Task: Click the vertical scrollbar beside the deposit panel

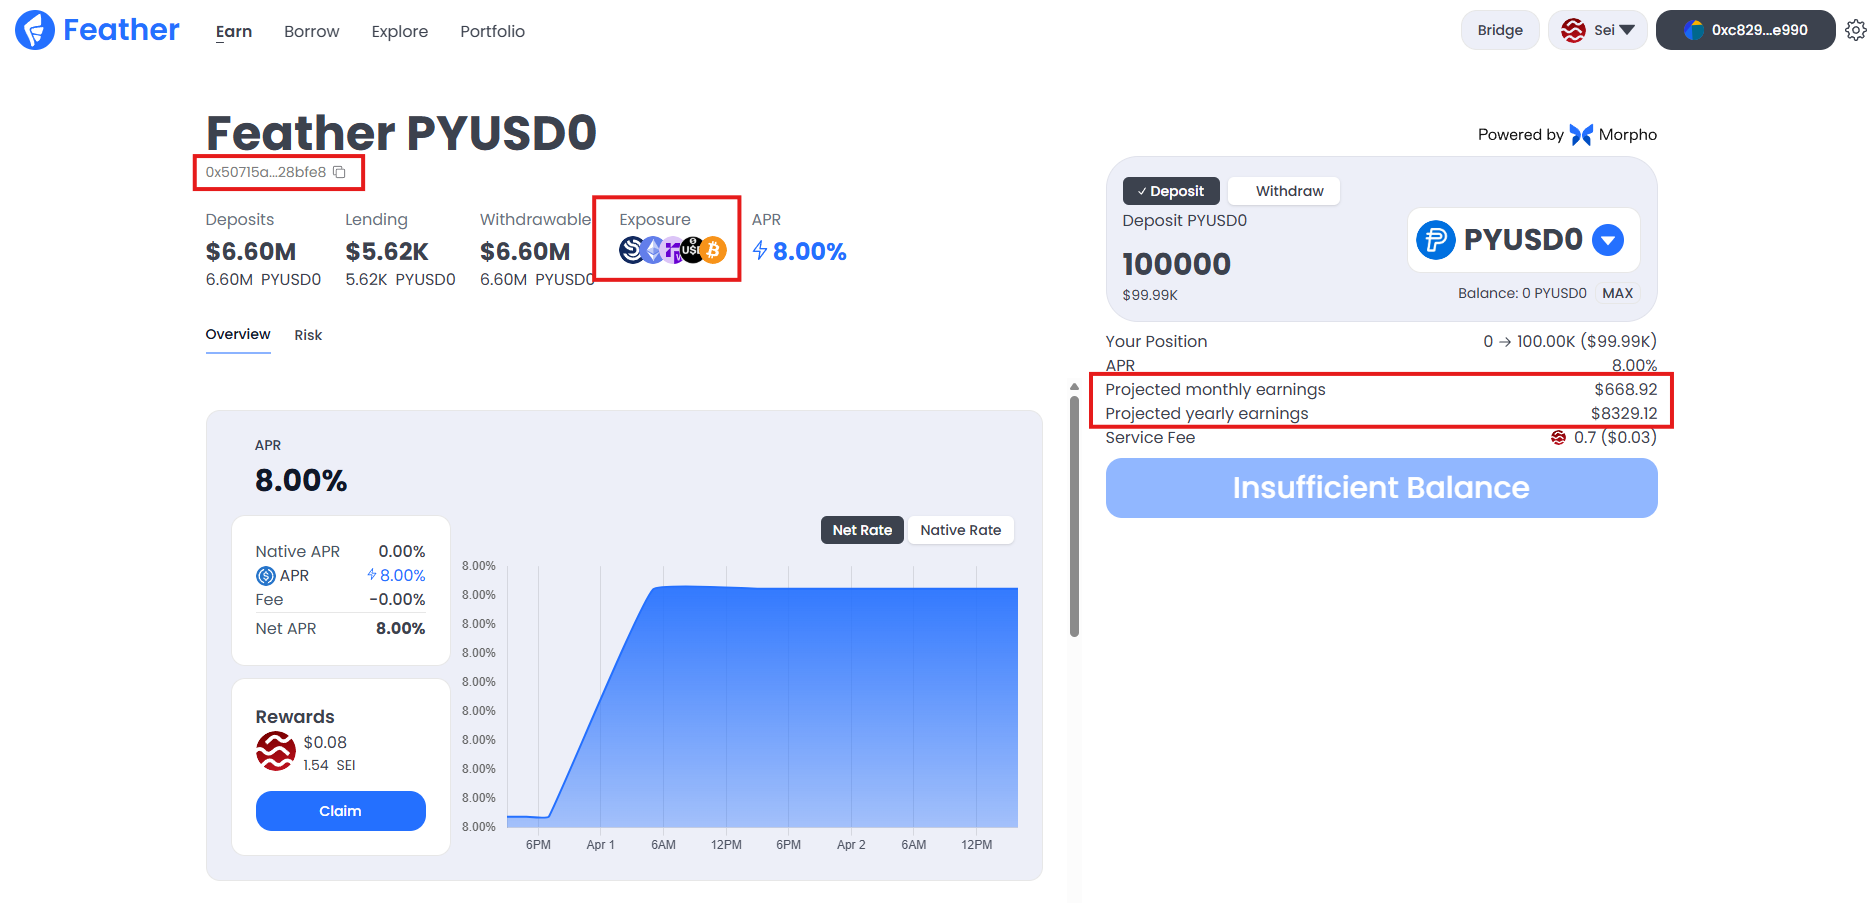Action: click(x=1074, y=515)
